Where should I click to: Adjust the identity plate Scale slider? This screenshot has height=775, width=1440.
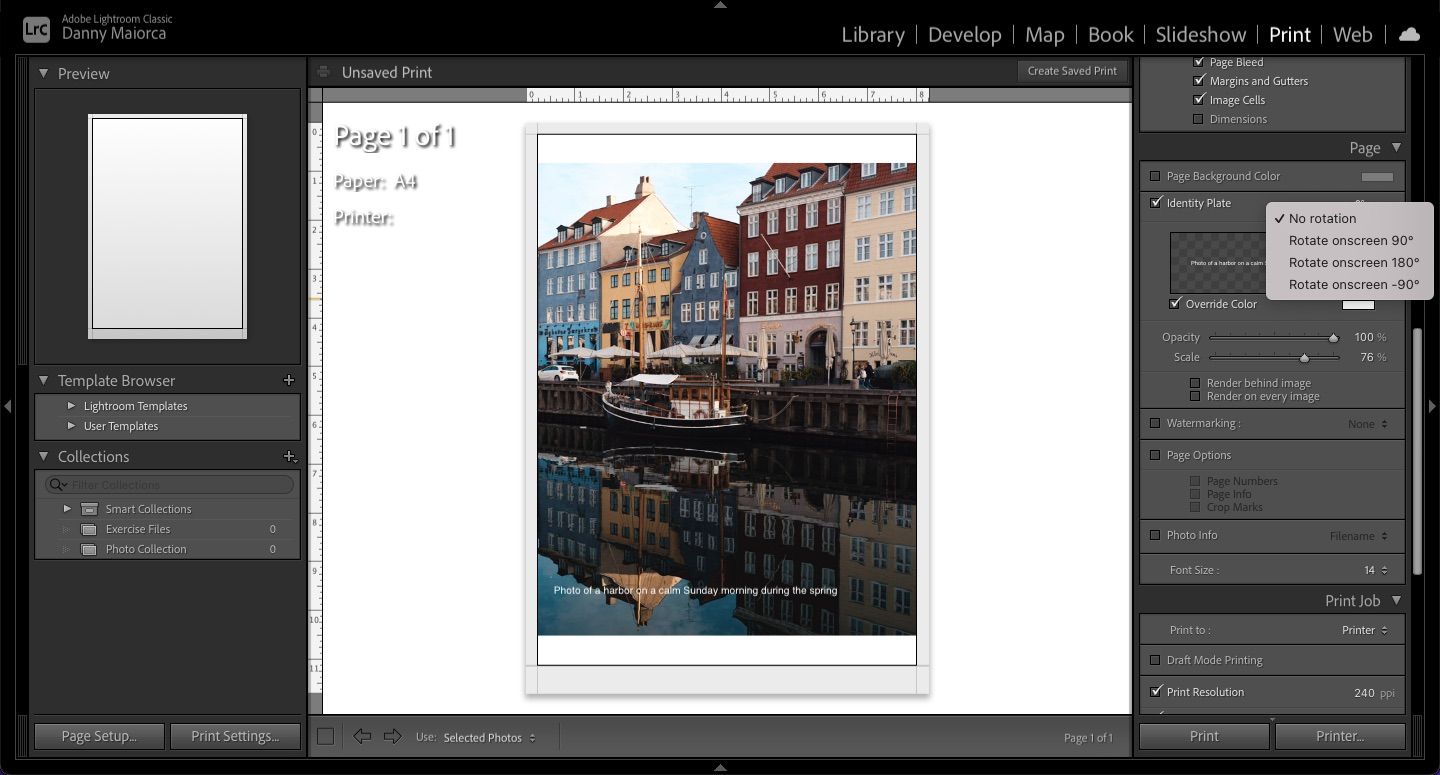(x=1304, y=358)
